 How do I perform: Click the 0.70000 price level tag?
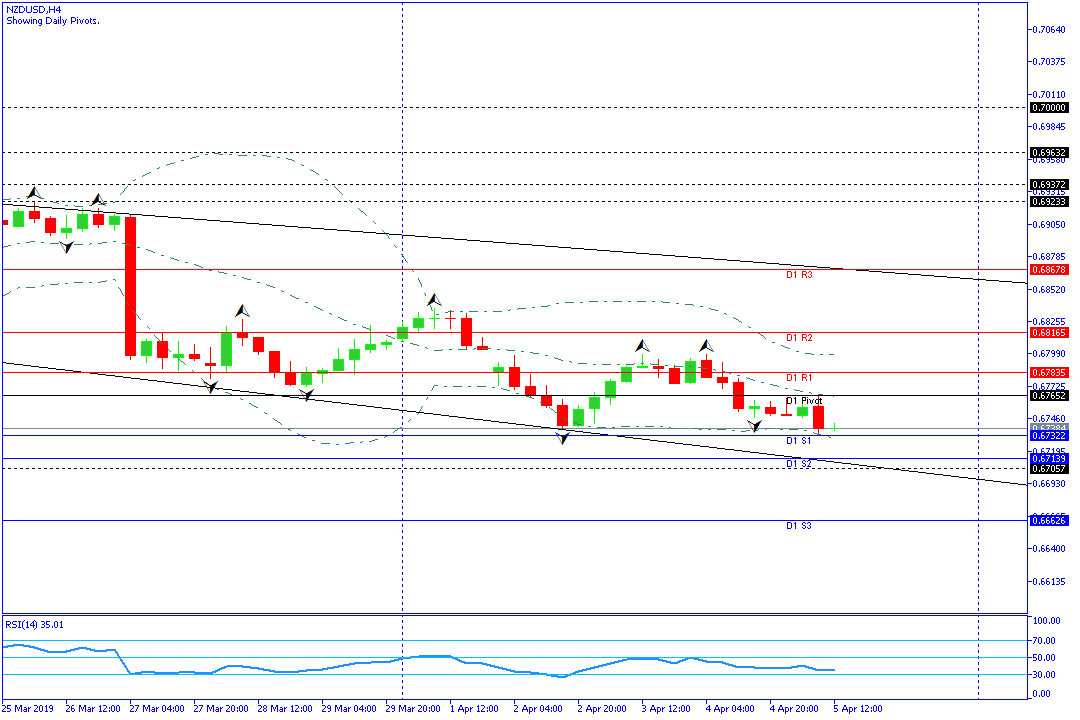pos(1049,107)
